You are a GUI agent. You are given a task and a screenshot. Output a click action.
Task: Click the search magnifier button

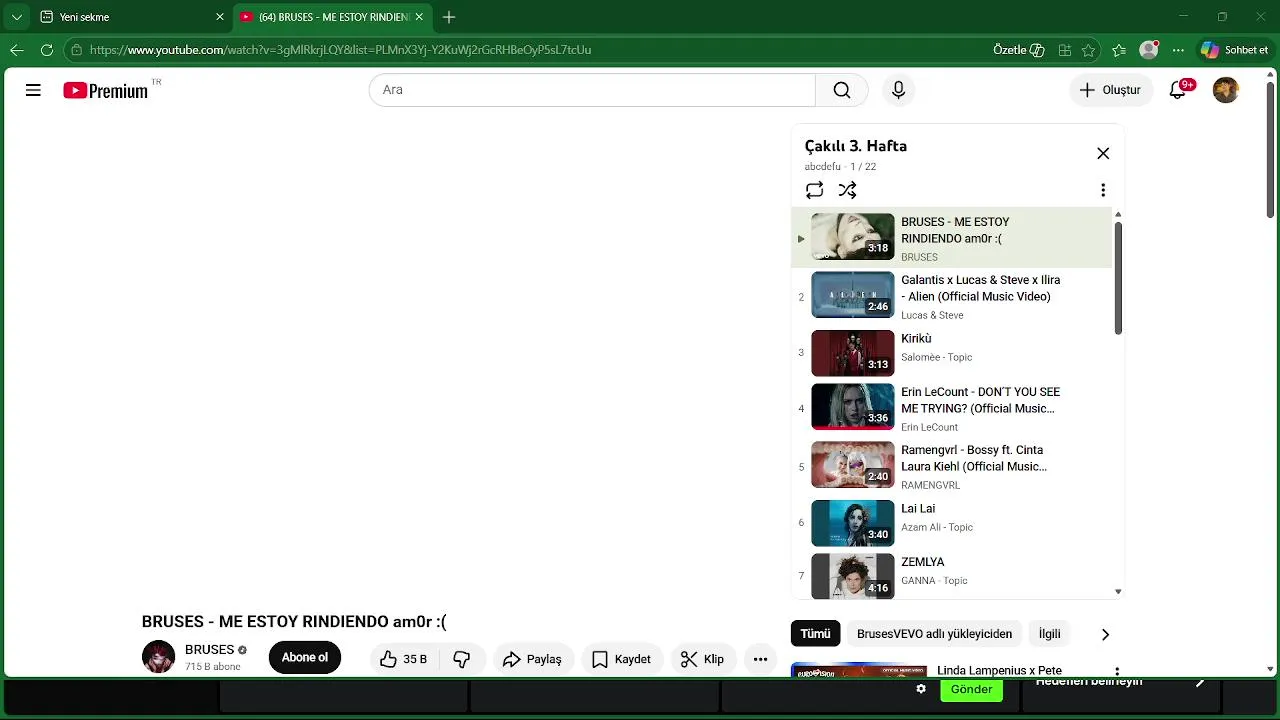(x=842, y=90)
